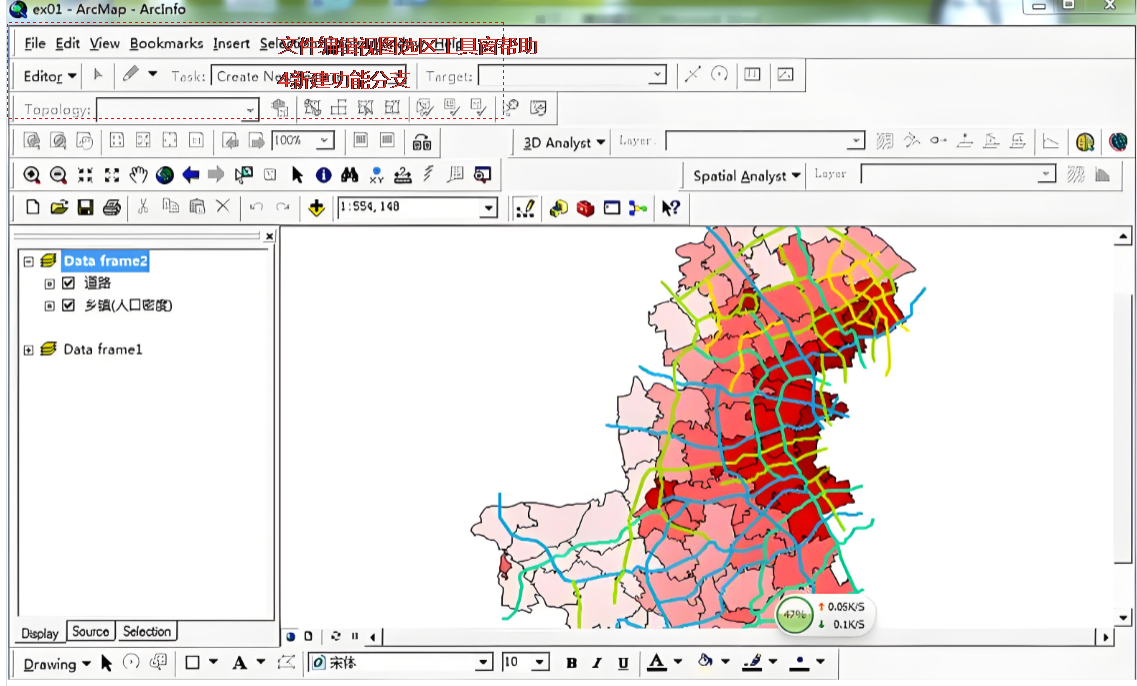Uncheck the 乡镇(人口密度) layer checkbox

tap(68, 305)
